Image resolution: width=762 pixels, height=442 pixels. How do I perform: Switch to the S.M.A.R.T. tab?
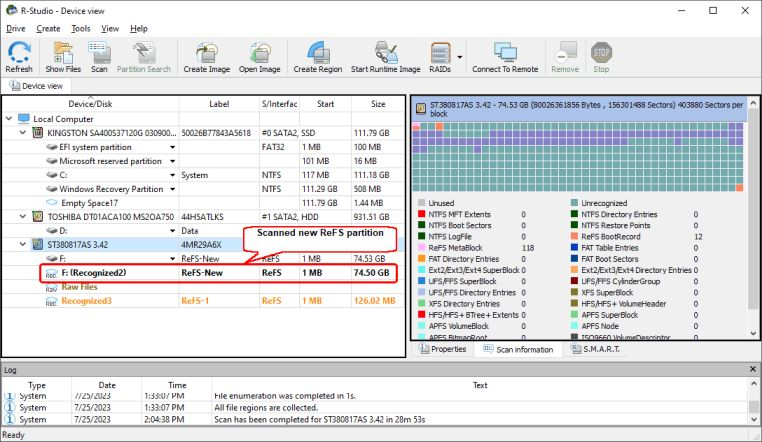coord(595,349)
